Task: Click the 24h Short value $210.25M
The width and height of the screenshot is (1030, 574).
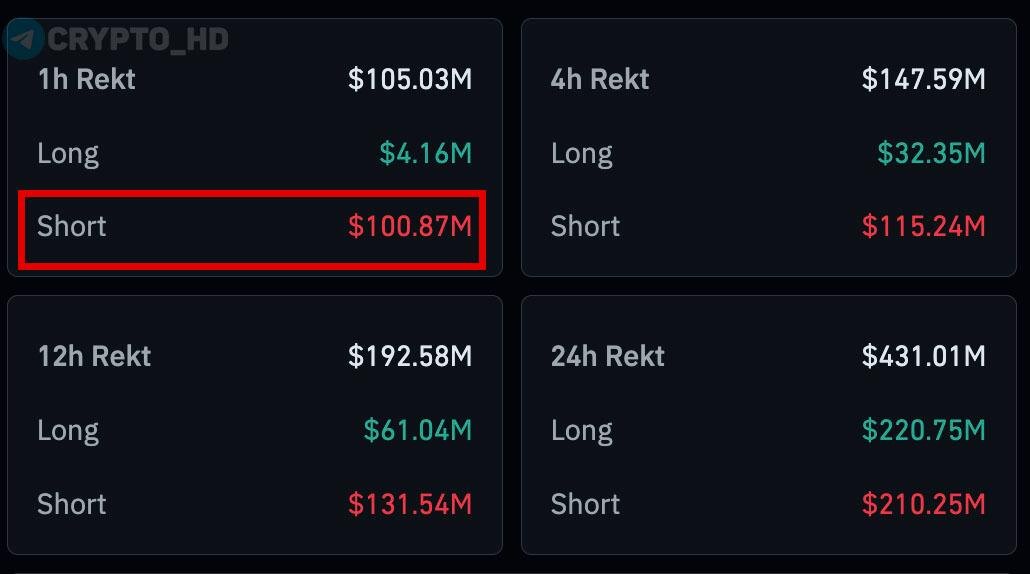Action: point(924,504)
